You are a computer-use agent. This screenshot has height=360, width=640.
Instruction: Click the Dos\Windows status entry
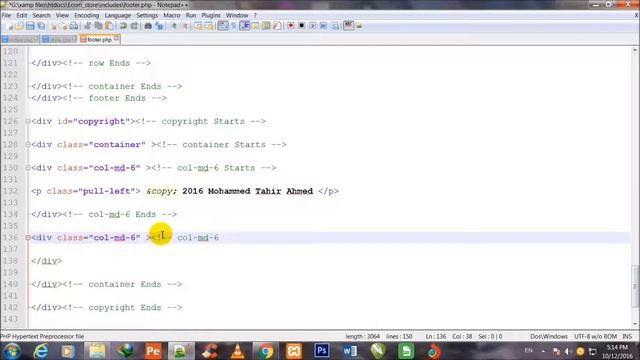point(549,336)
